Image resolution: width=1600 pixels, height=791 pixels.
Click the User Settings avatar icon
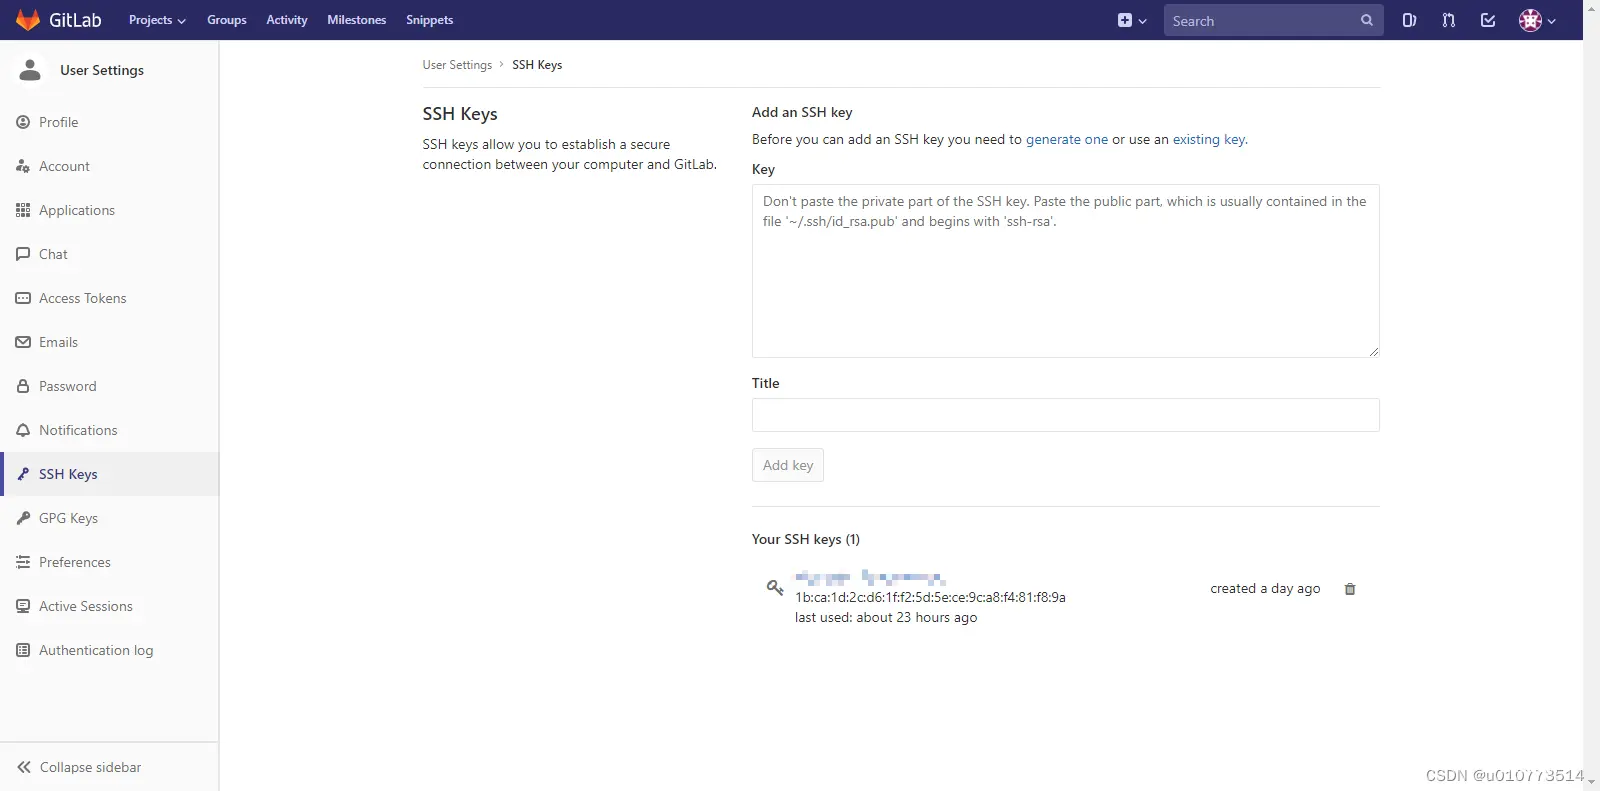[31, 70]
